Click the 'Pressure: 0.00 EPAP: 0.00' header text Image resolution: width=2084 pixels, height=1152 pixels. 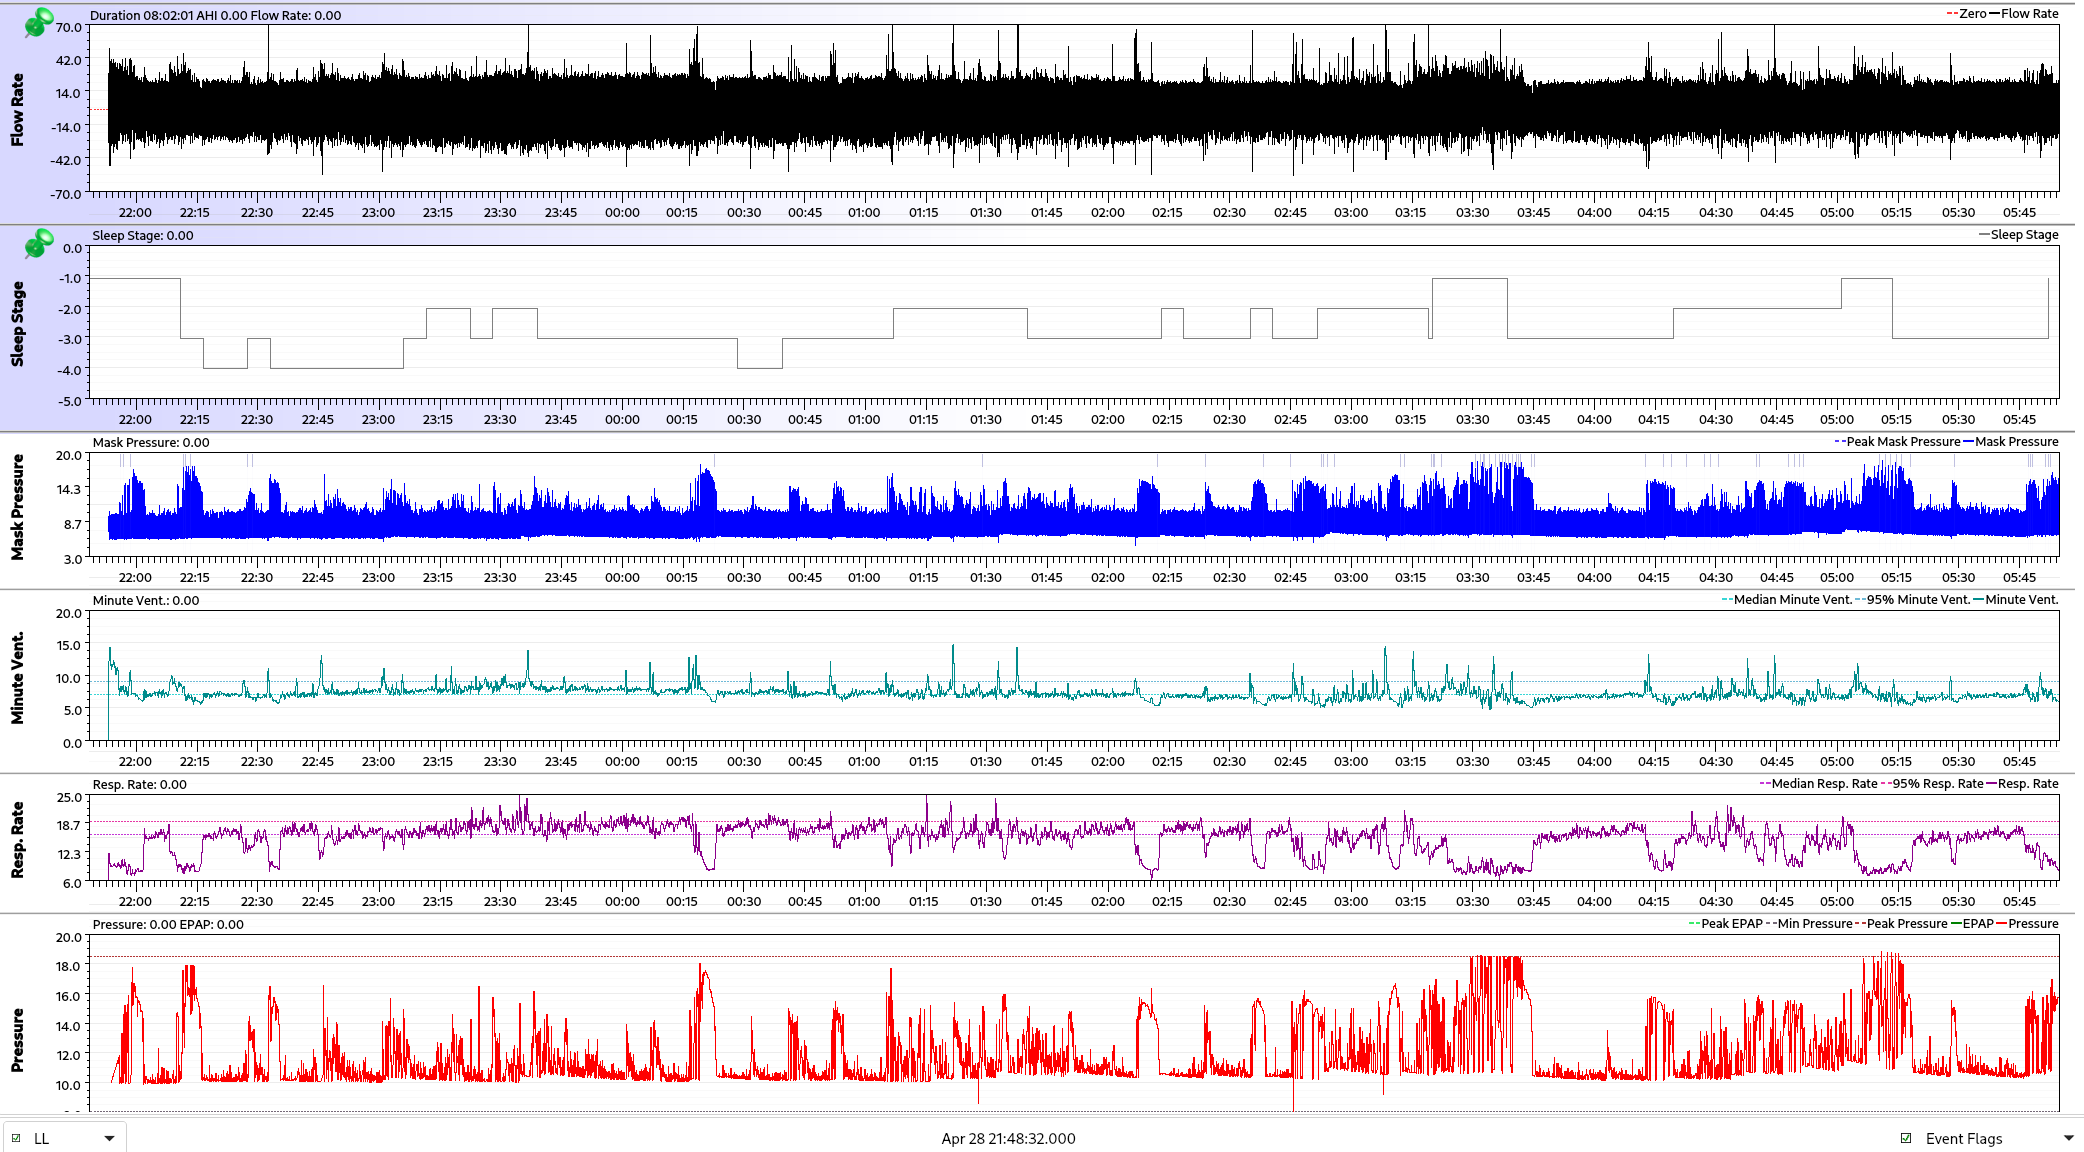(x=168, y=924)
